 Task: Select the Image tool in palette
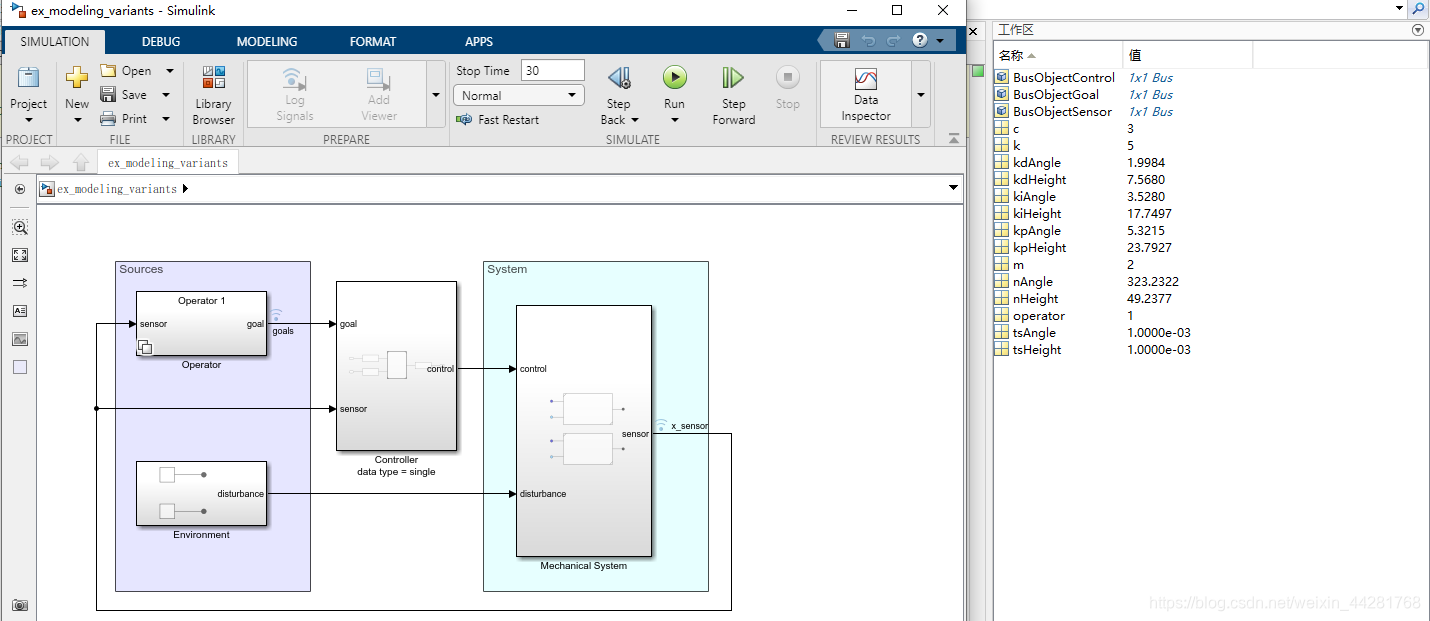[20, 339]
